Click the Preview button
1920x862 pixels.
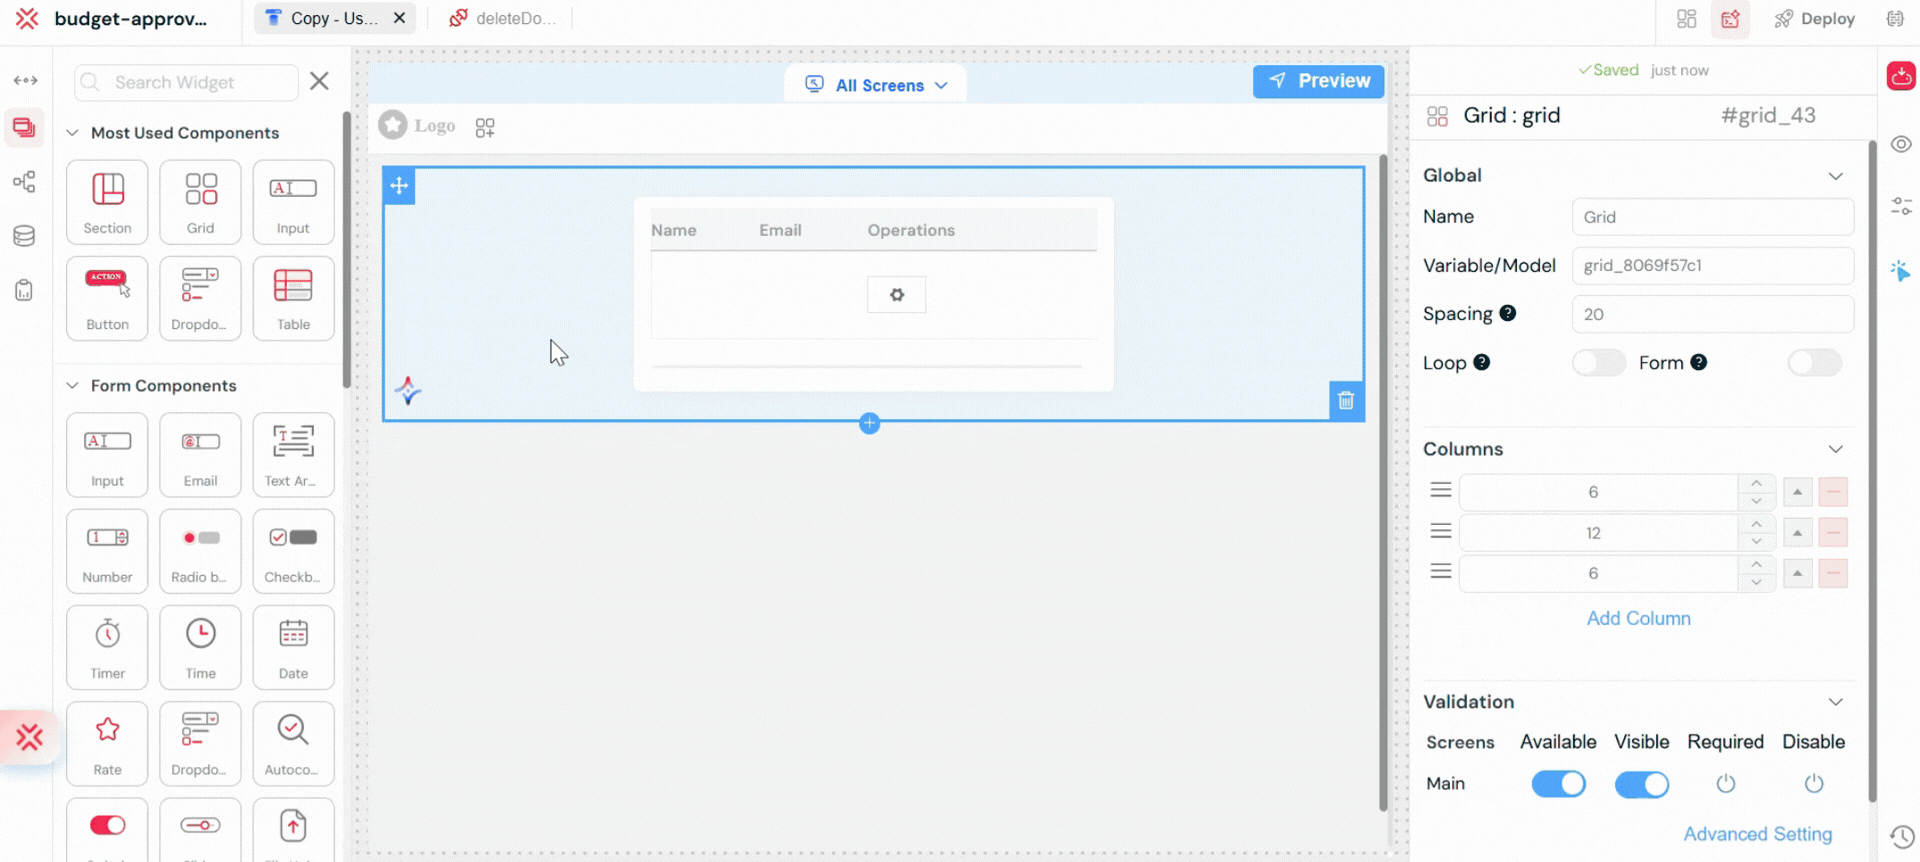coord(1318,81)
